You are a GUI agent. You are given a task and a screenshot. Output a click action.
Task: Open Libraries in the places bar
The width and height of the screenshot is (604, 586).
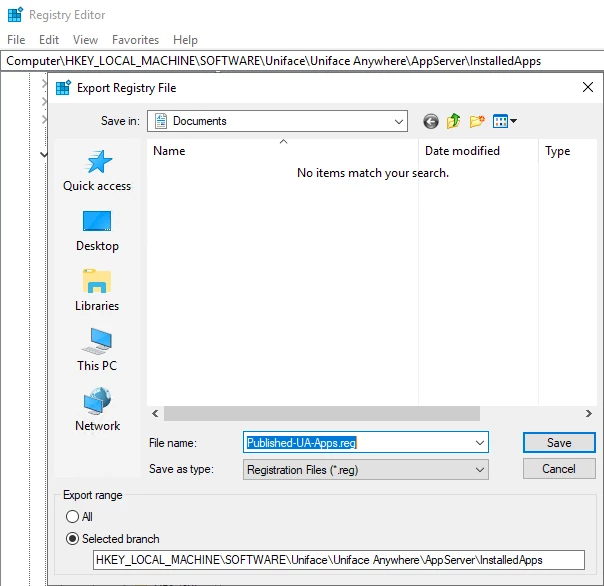coord(97,290)
